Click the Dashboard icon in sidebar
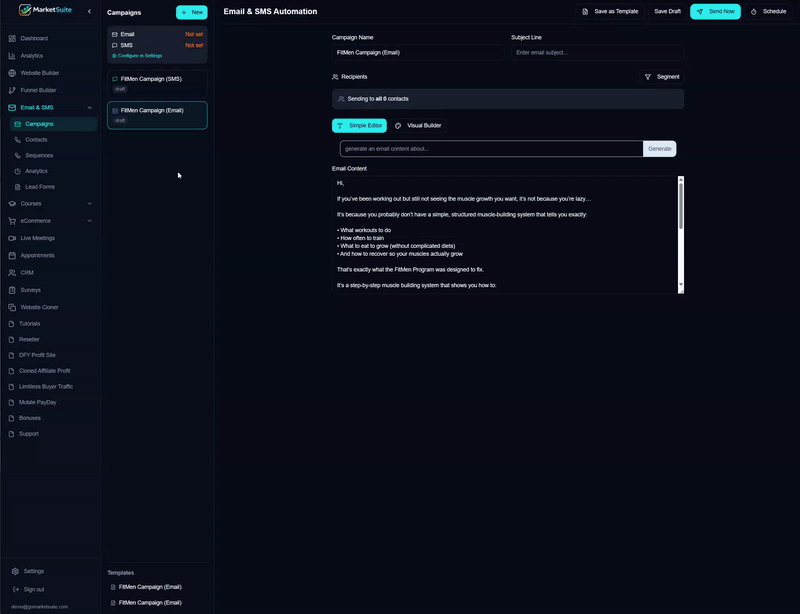800x614 pixels. pyautogui.click(x=12, y=38)
